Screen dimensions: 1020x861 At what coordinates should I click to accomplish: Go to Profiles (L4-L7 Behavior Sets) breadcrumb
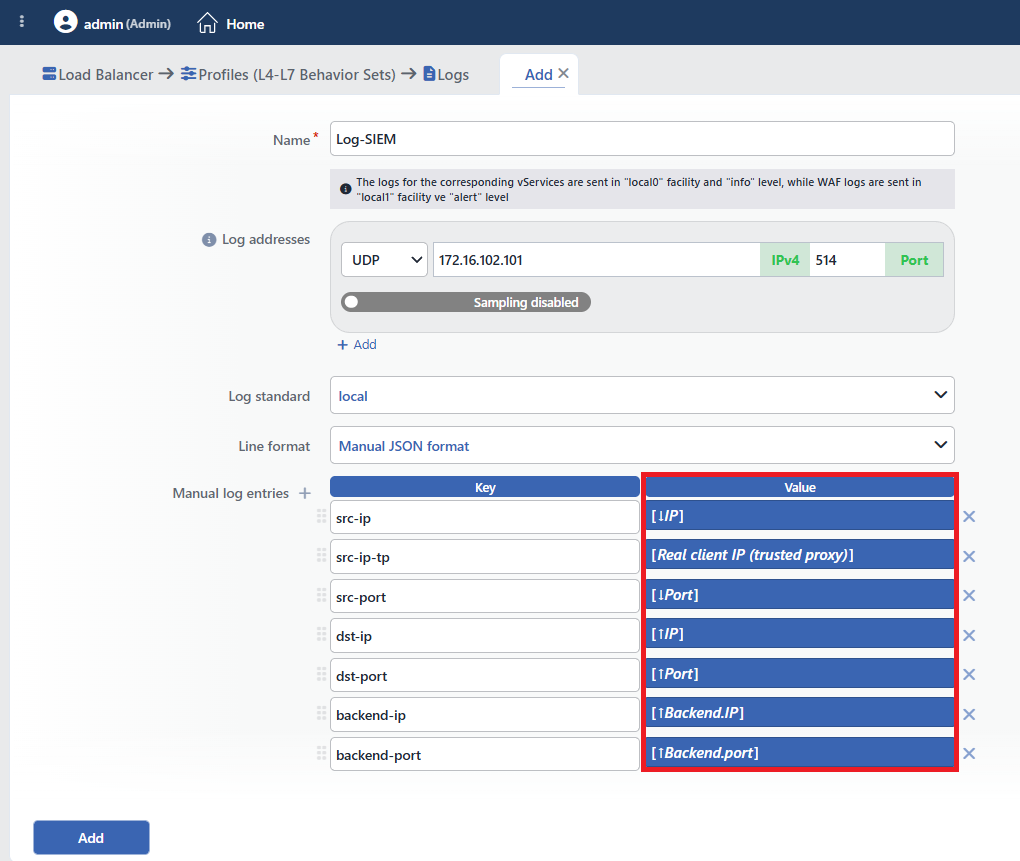coord(297,75)
